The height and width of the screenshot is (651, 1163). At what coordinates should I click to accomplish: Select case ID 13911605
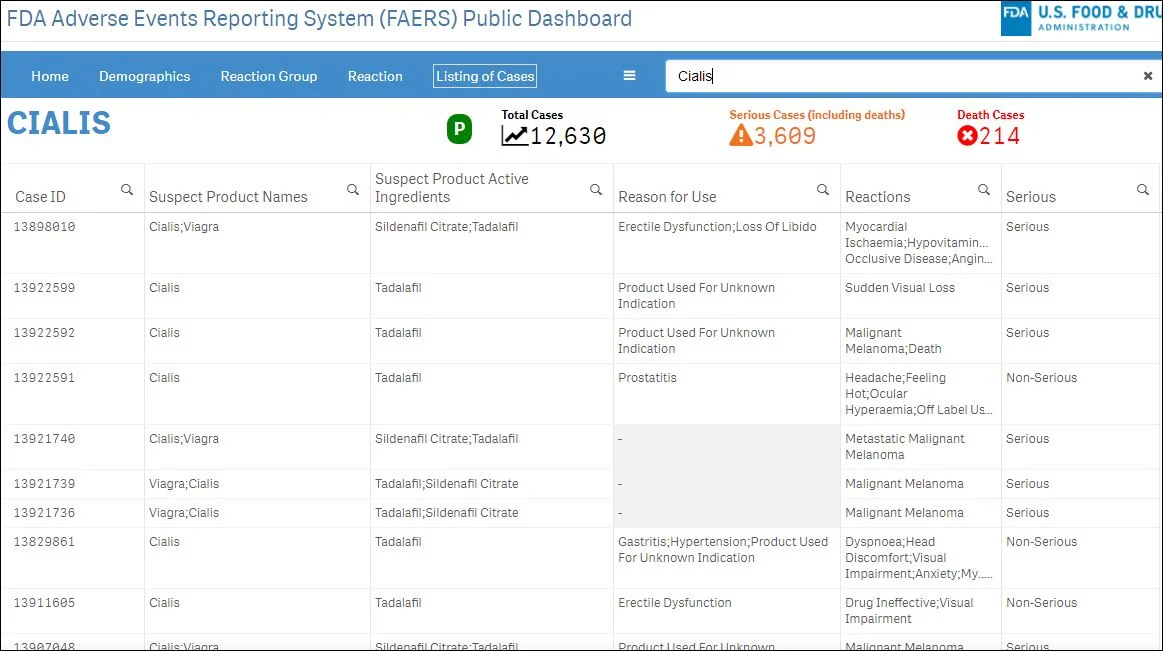pyautogui.click(x=45, y=604)
